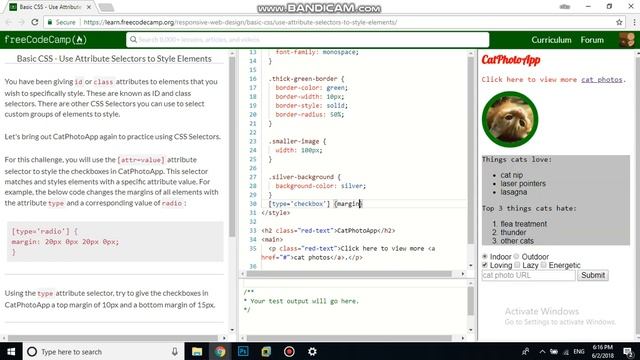Close the Basic CSS browser tab
The image size is (640, 360).
[89, 7]
